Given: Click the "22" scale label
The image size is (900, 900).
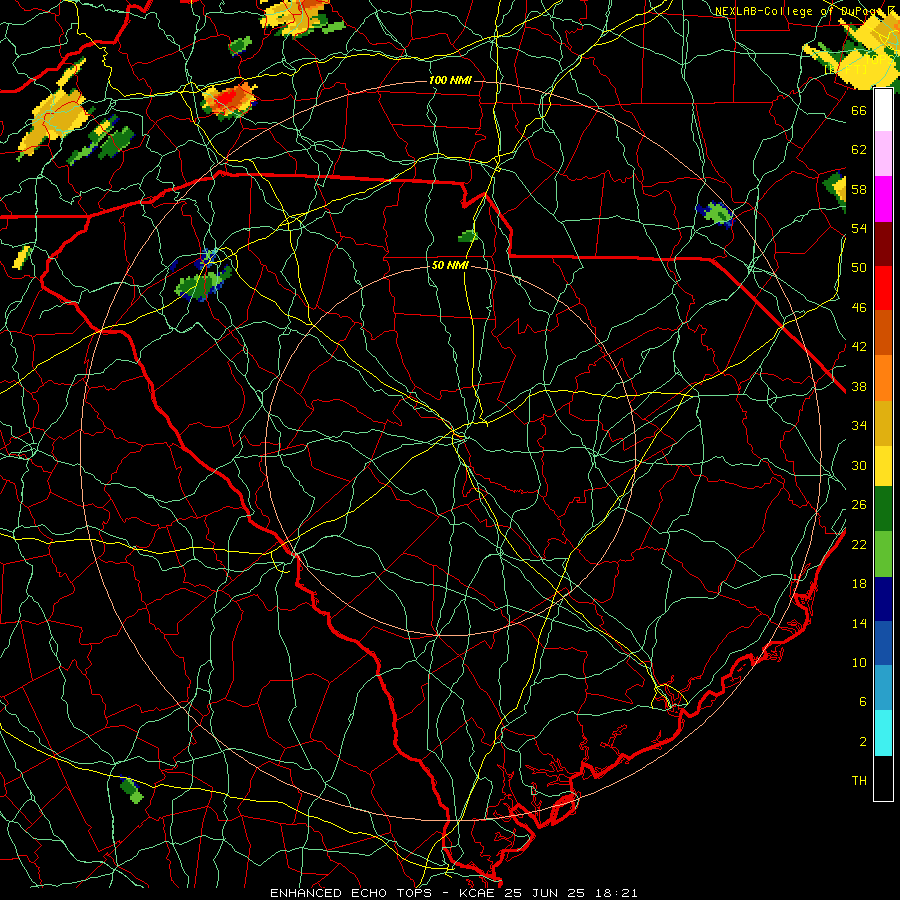Looking at the screenshot, I should [x=859, y=544].
